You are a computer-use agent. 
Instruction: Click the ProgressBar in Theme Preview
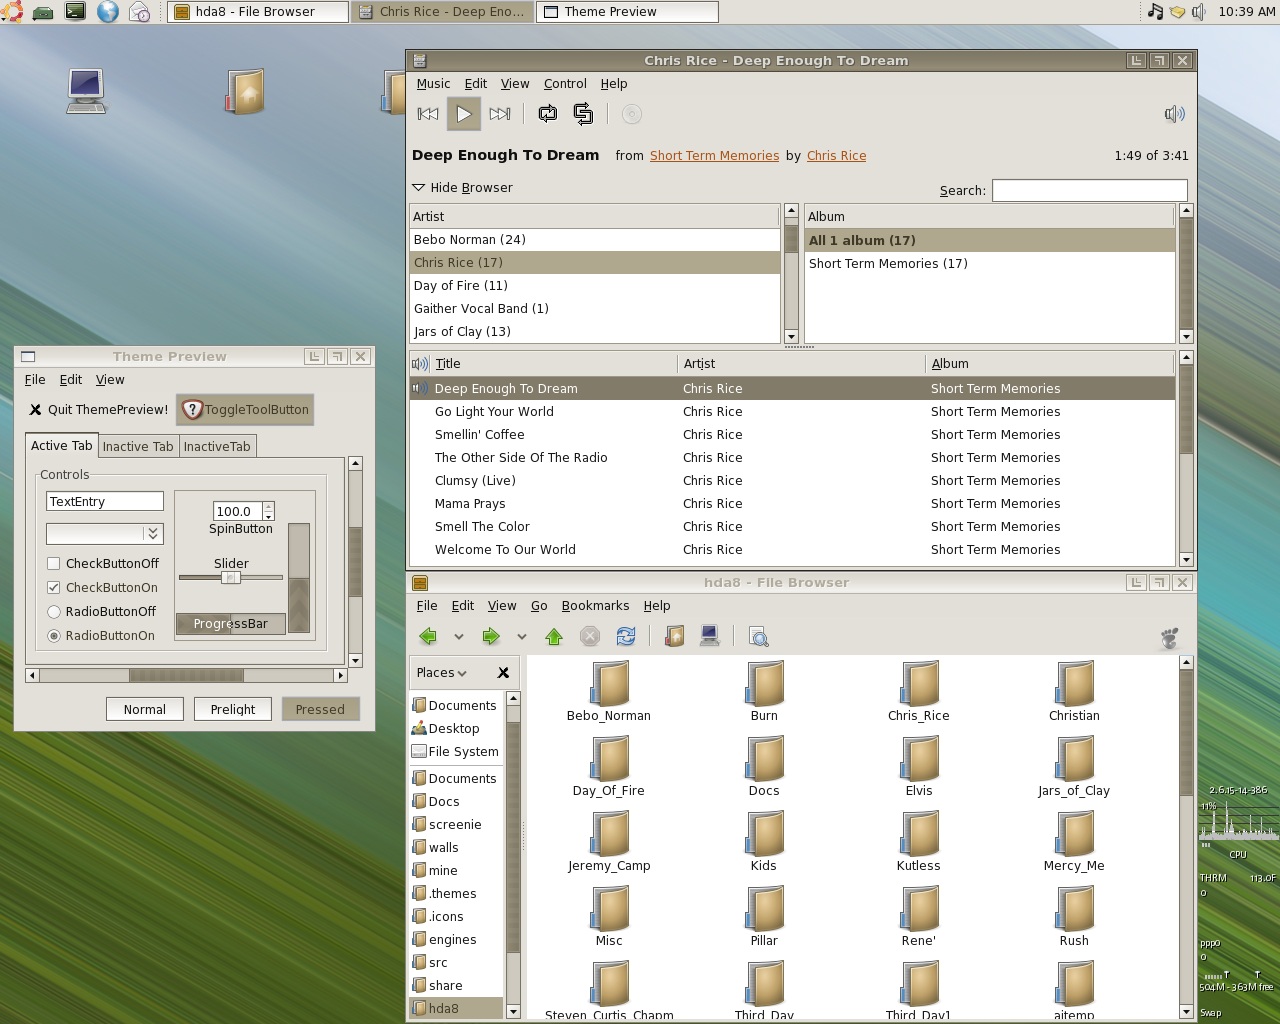click(x=231, y=624)
